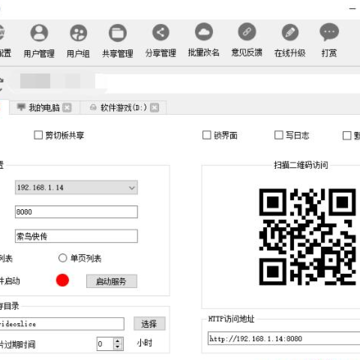The width and height of the screenshot is (360, 360).
Task: Open the 意见反馈 feedback link icon
Action: tap(247, 32)
